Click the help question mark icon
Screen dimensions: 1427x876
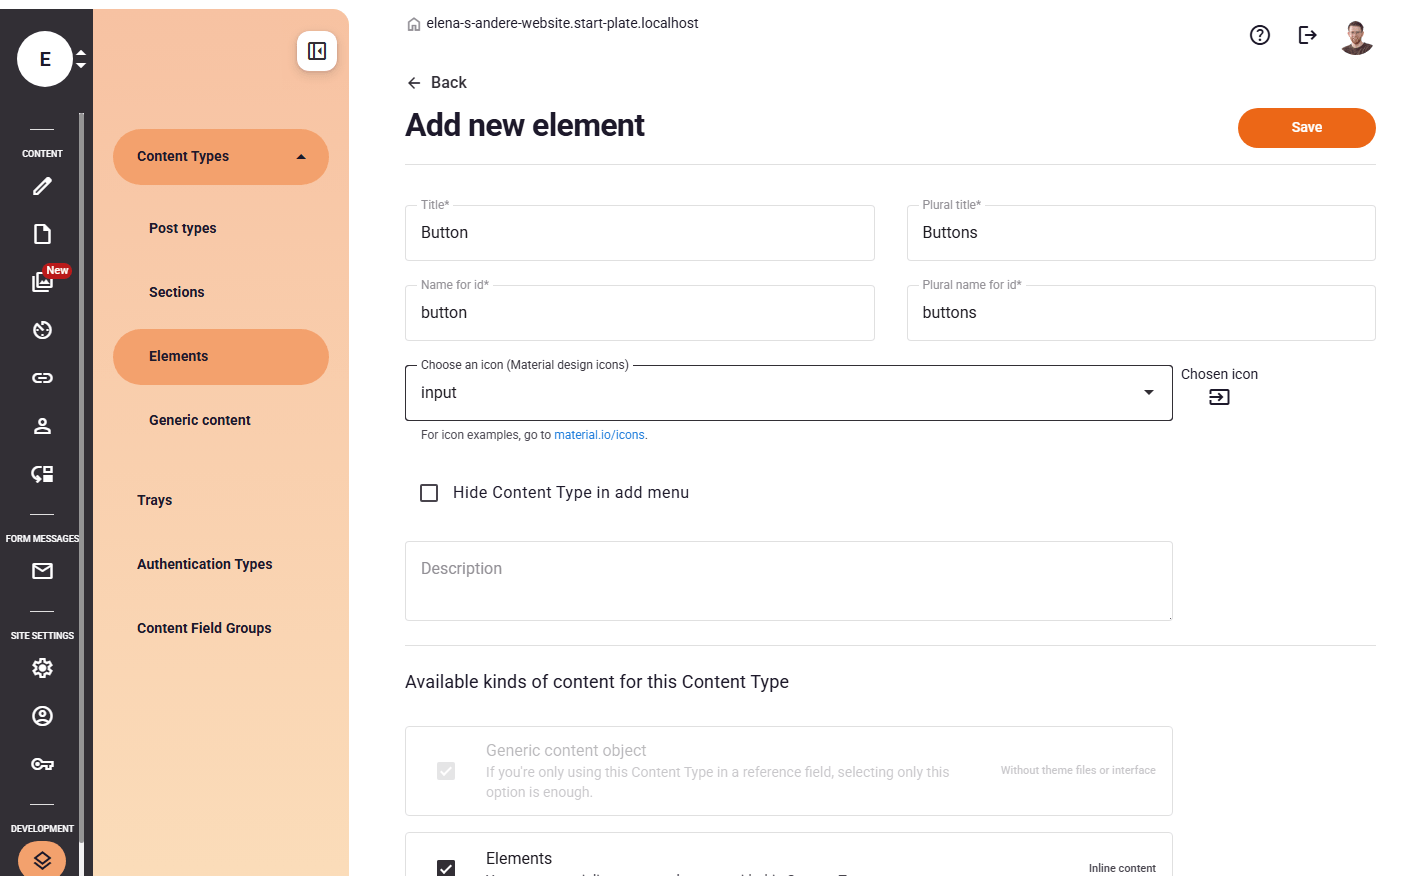(1260, 35)
